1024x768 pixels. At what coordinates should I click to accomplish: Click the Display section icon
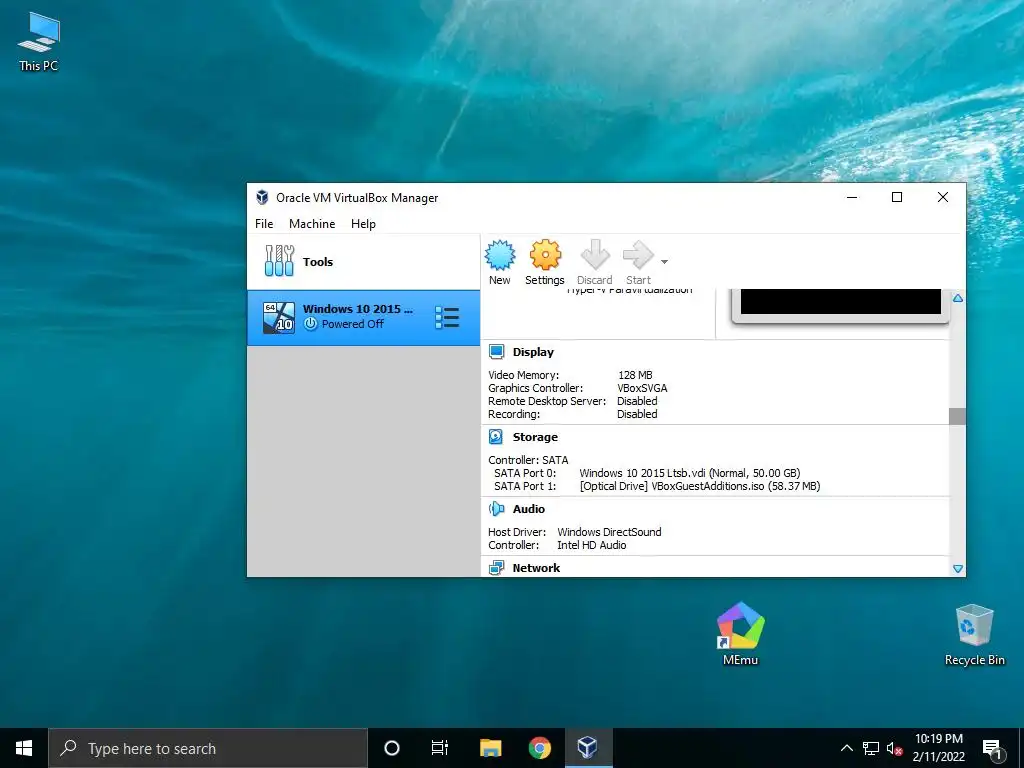(x=496, y=352)
